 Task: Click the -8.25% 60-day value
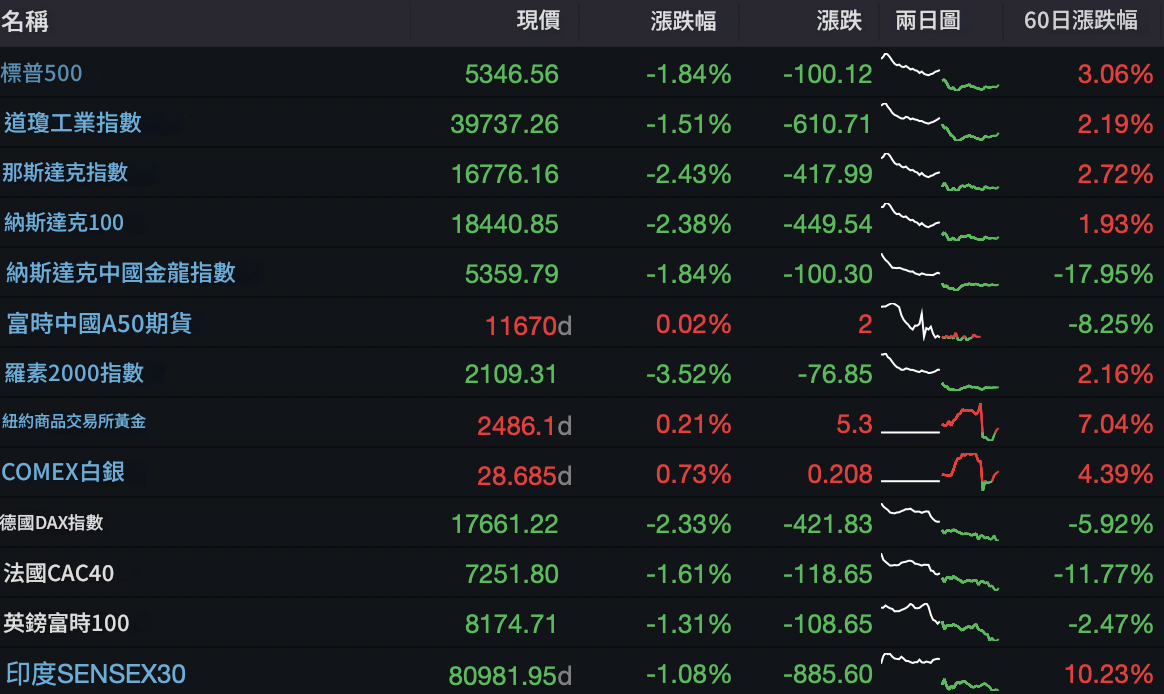click(1111, 324)
